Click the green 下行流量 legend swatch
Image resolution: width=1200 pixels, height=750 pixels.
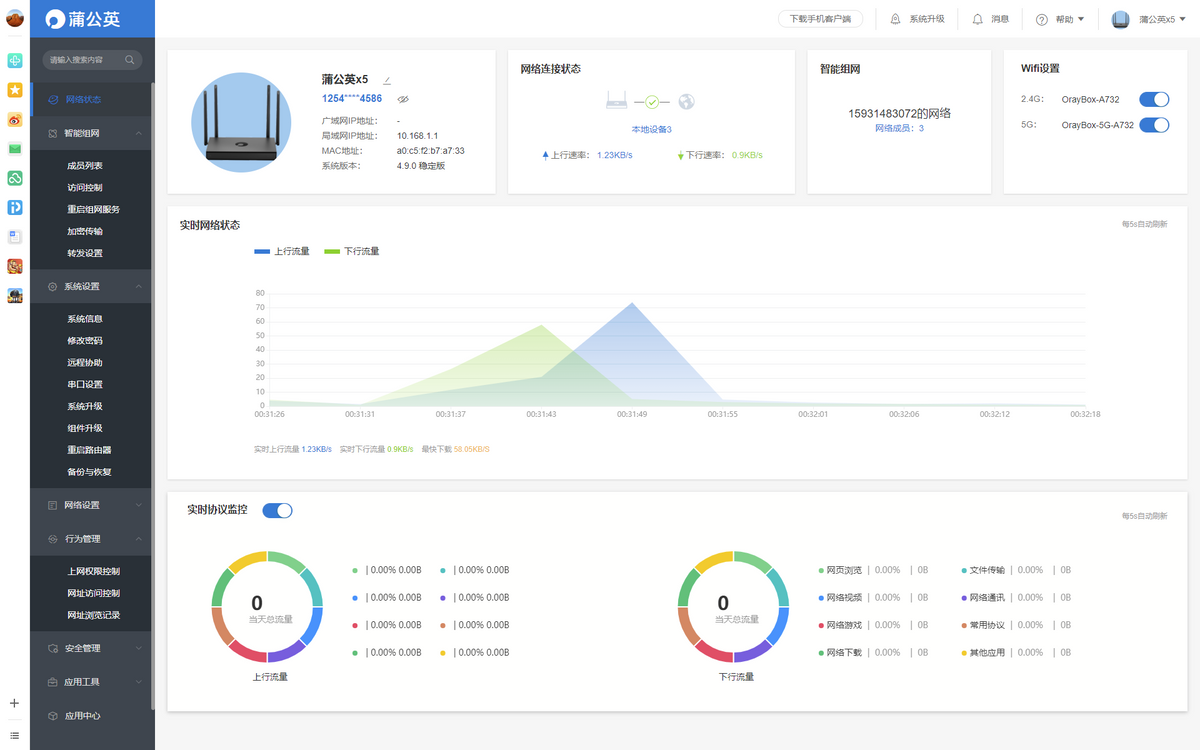pyautogui.click(x=332, y=251)
